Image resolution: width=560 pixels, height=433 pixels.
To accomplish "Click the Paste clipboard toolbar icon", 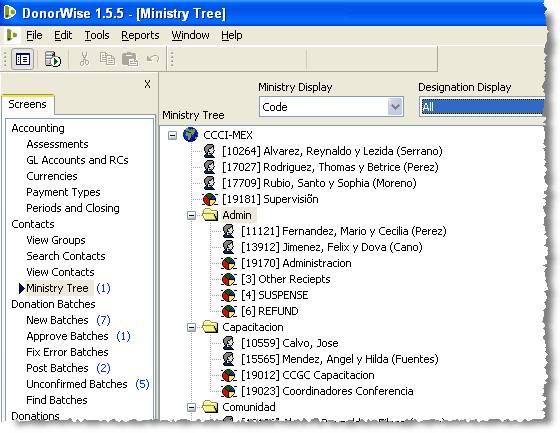I will 130,59.
